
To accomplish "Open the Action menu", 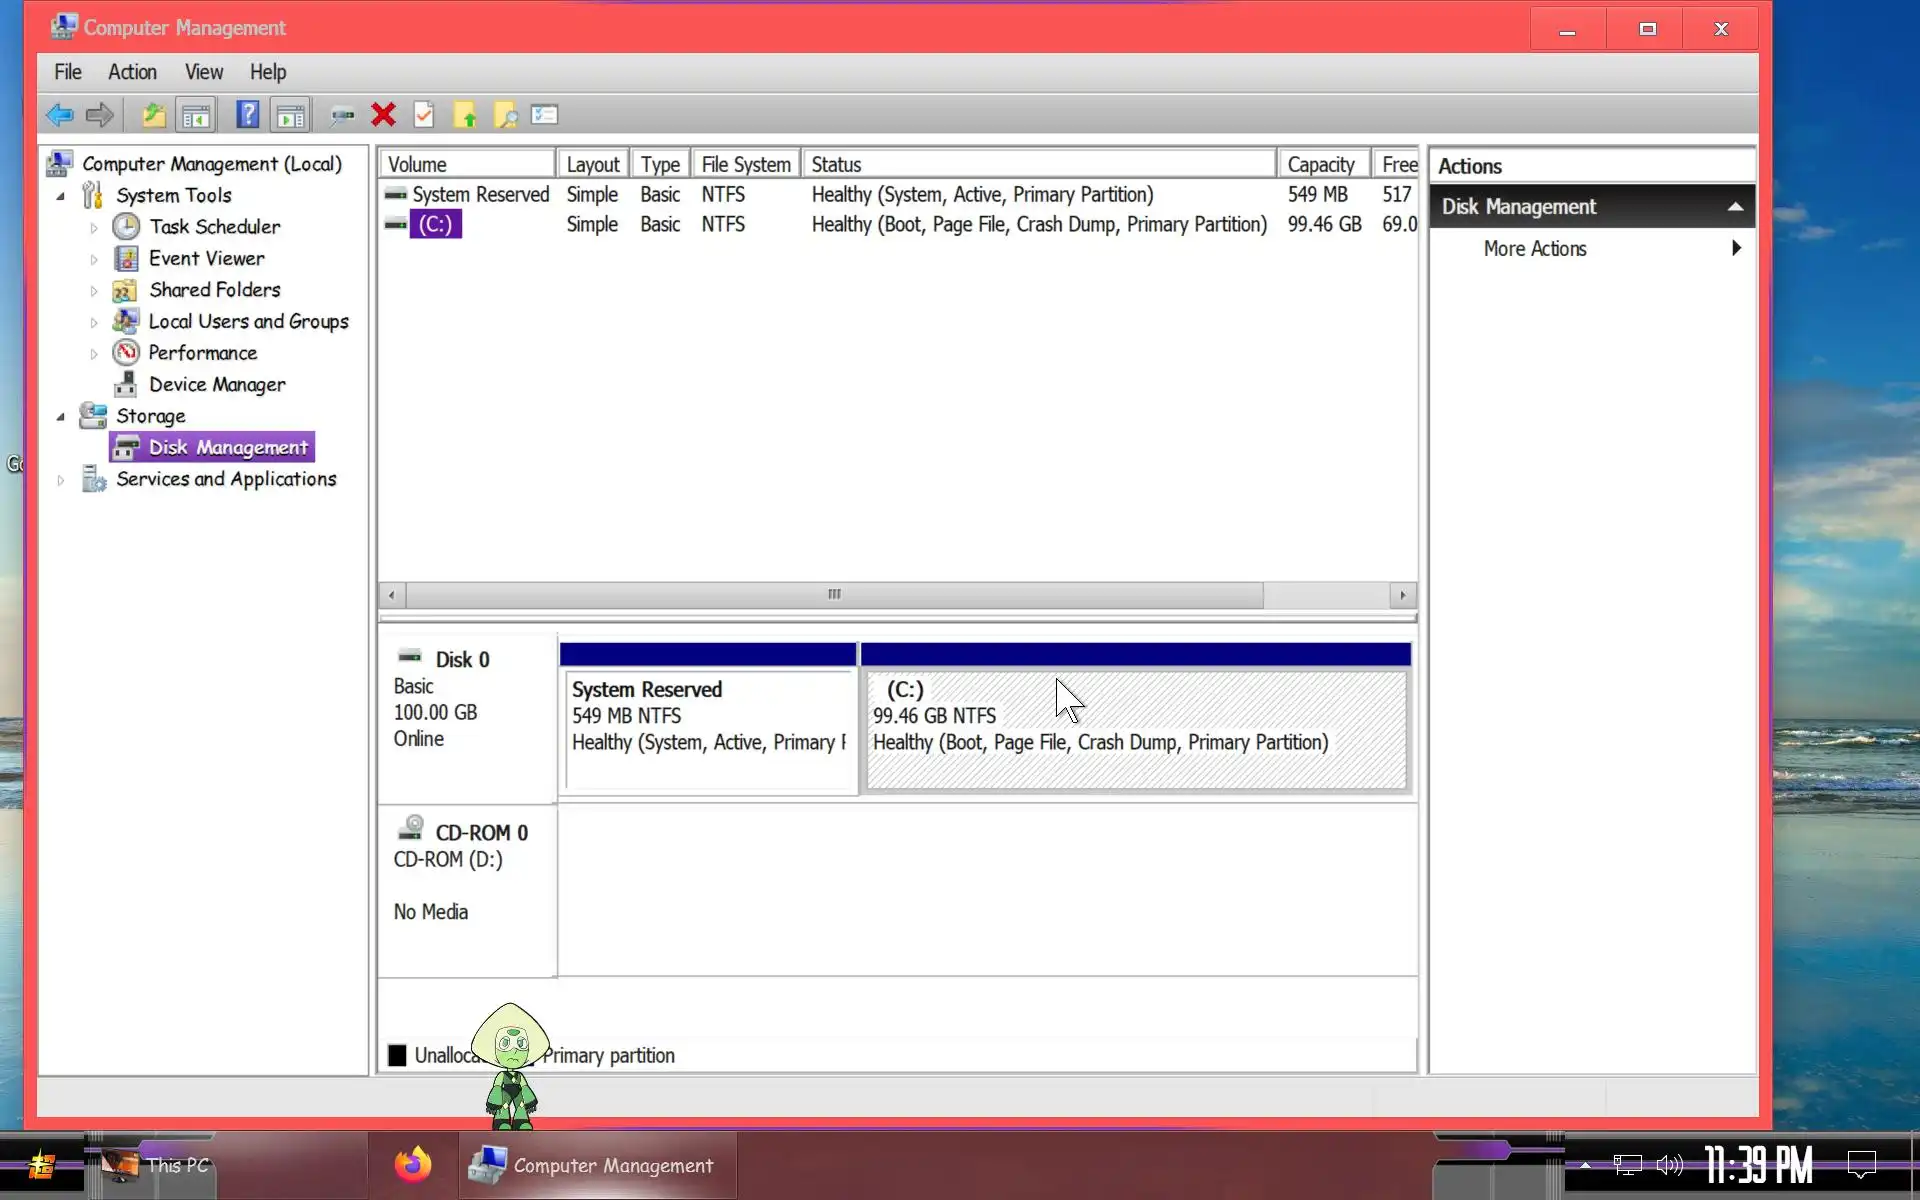I will click(132, 72).
